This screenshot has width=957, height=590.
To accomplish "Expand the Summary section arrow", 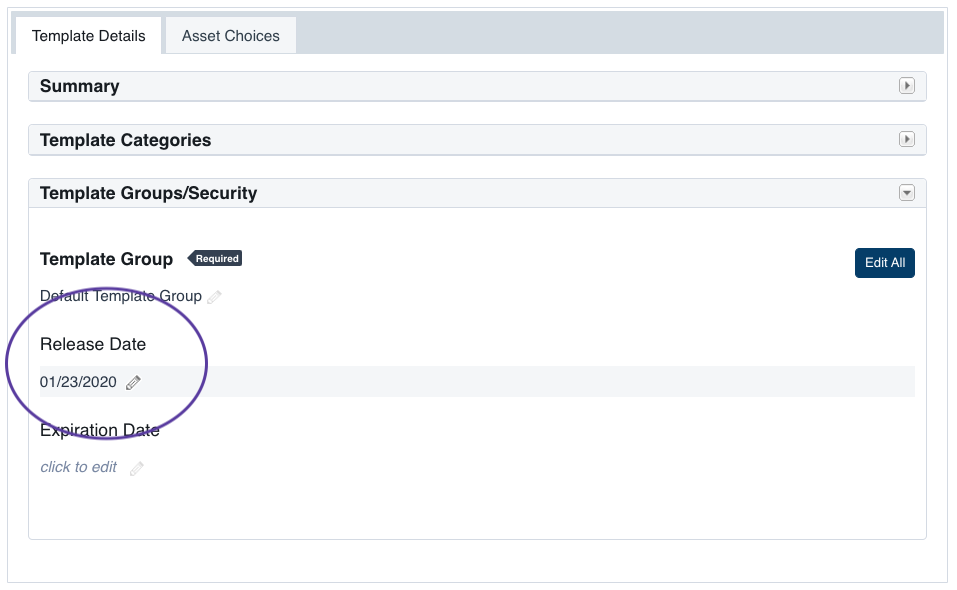I will point(907,86).
